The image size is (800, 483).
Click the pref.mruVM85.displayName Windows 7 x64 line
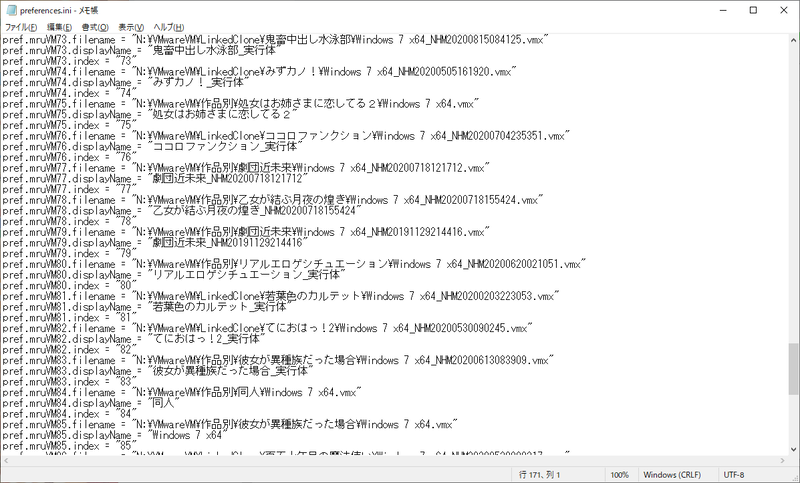[x=115, y=436]
